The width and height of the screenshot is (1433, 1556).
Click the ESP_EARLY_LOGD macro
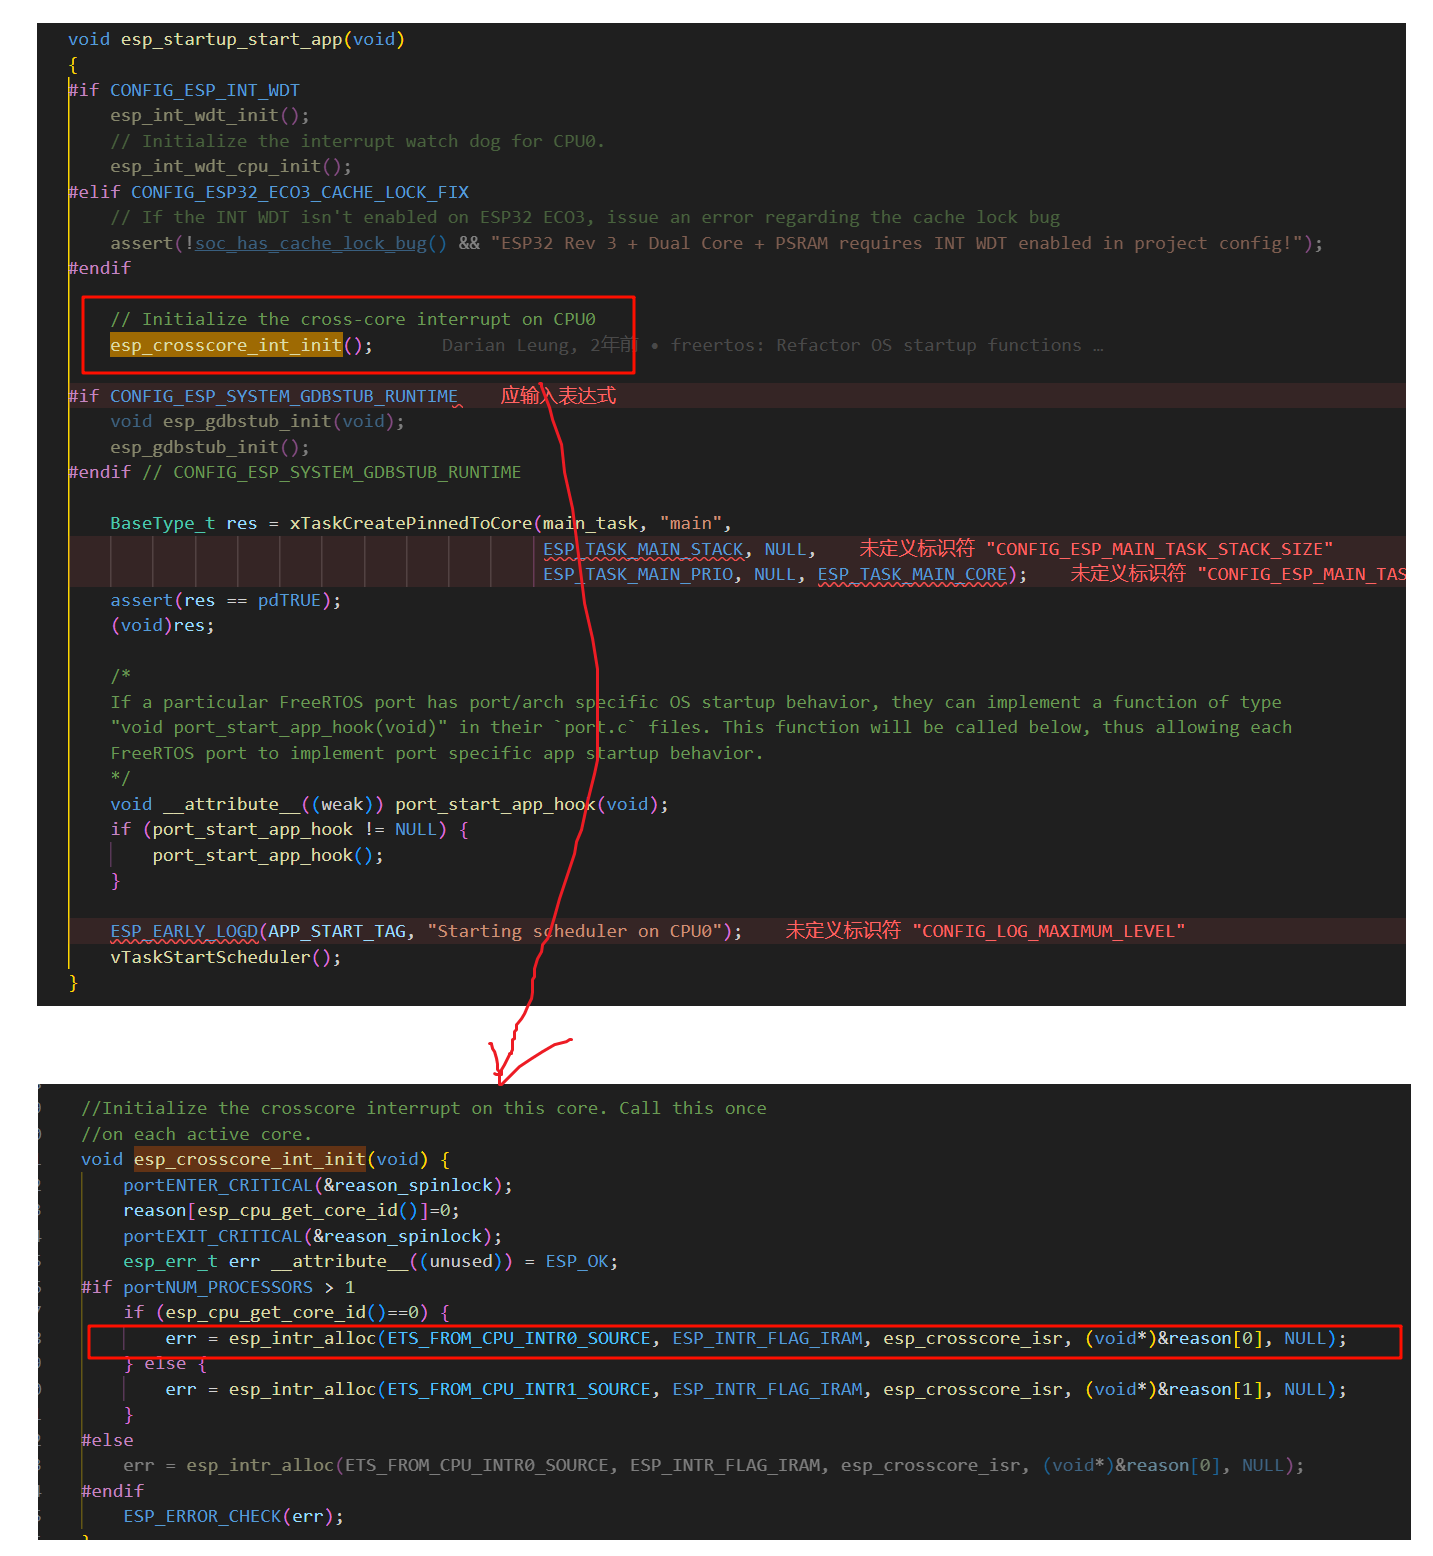[184, 932]
